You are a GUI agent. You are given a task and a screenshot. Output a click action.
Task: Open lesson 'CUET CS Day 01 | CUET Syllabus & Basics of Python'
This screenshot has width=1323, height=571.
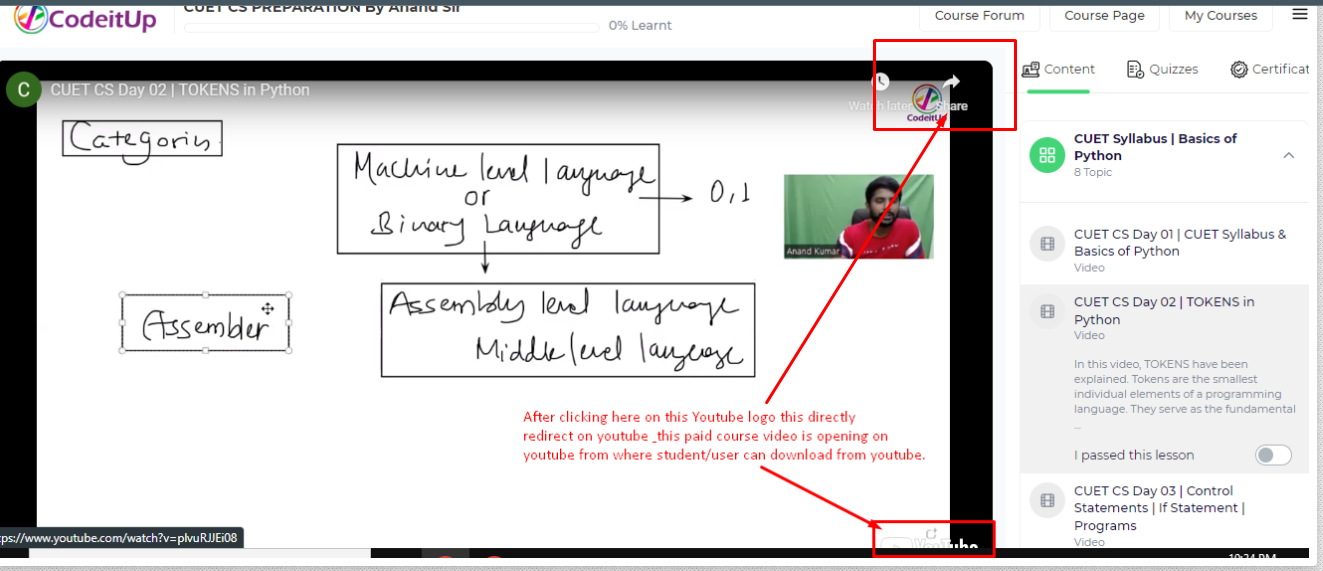tap(1180, 243)
